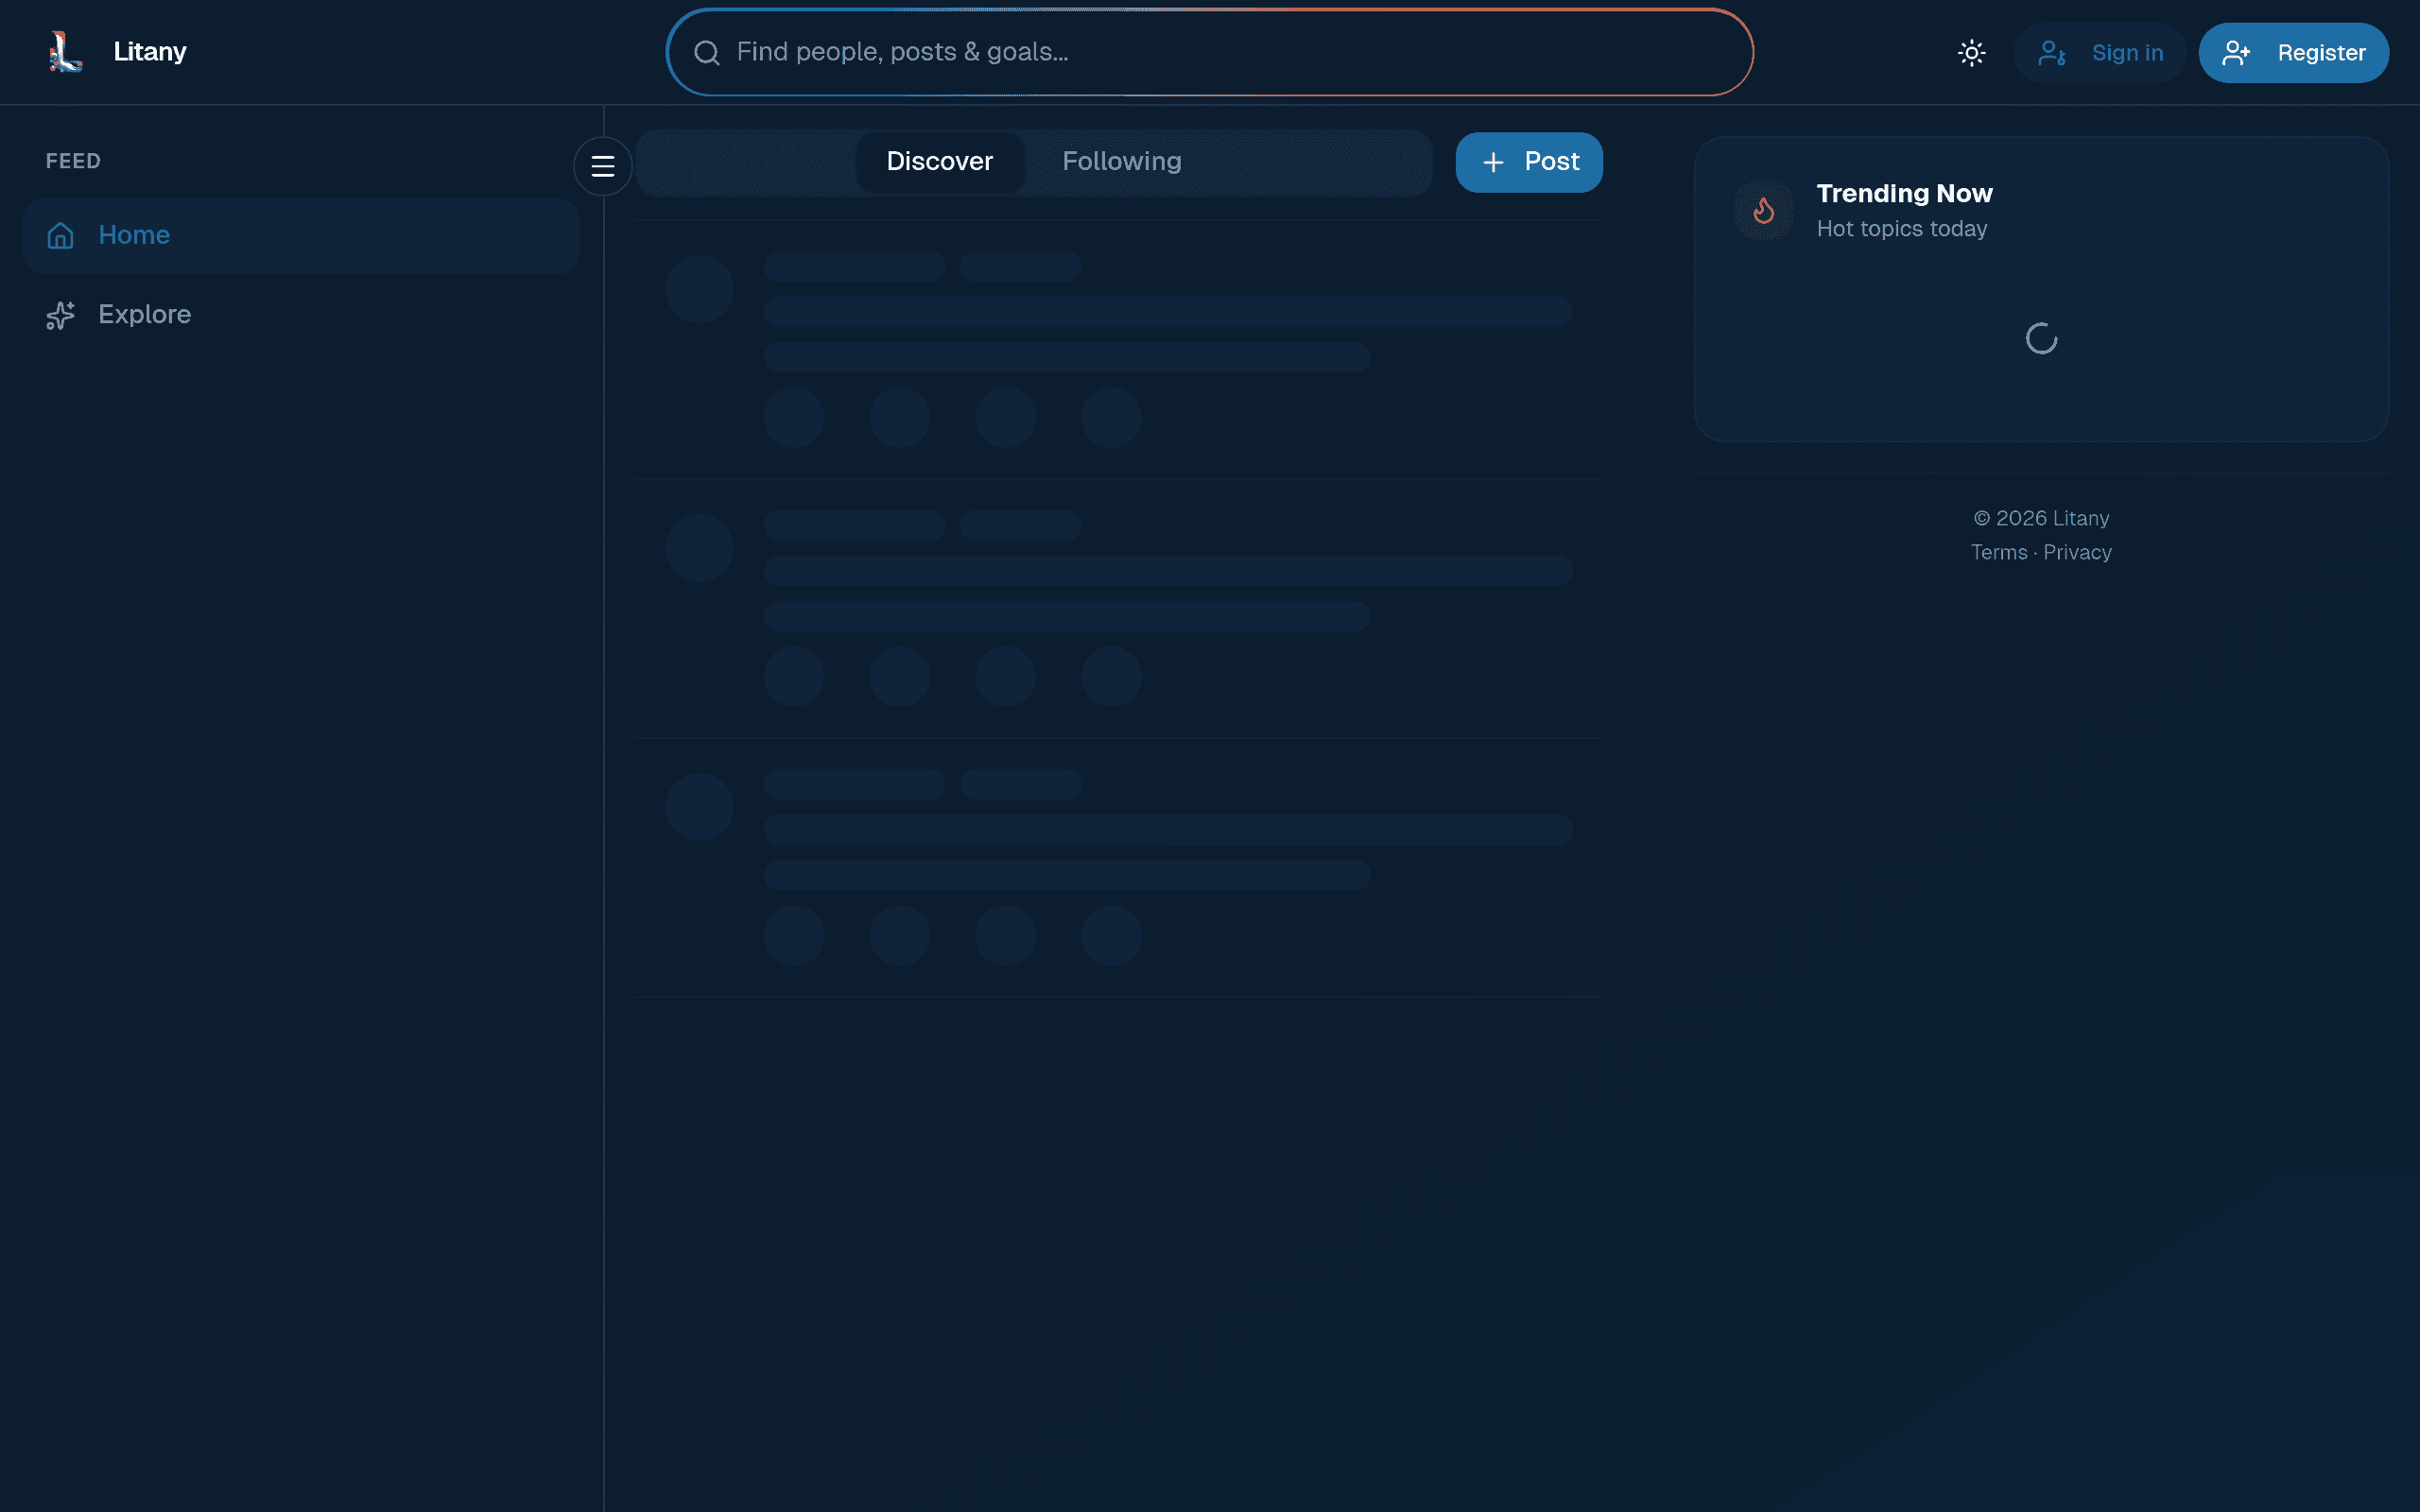Screen dimensions: 2420x1512
Task: Switch to the Following tab
Action: pyautogui.click(x=1121, y=162)
